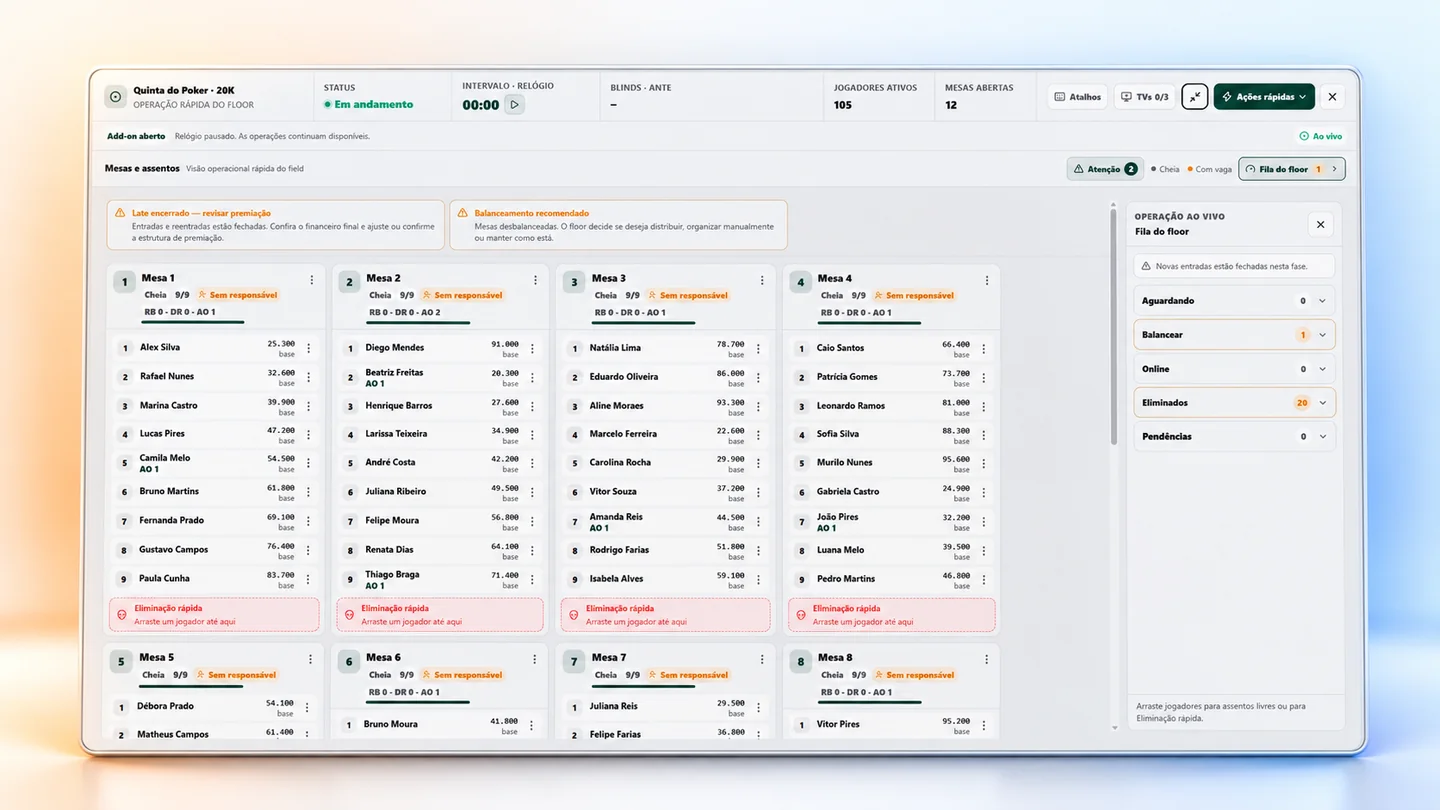Image resolution: width=1440 pixels, height=810 pixels.
Task: Open the Mesa 5 three-dot menu
Action: (x=311, y=660)
